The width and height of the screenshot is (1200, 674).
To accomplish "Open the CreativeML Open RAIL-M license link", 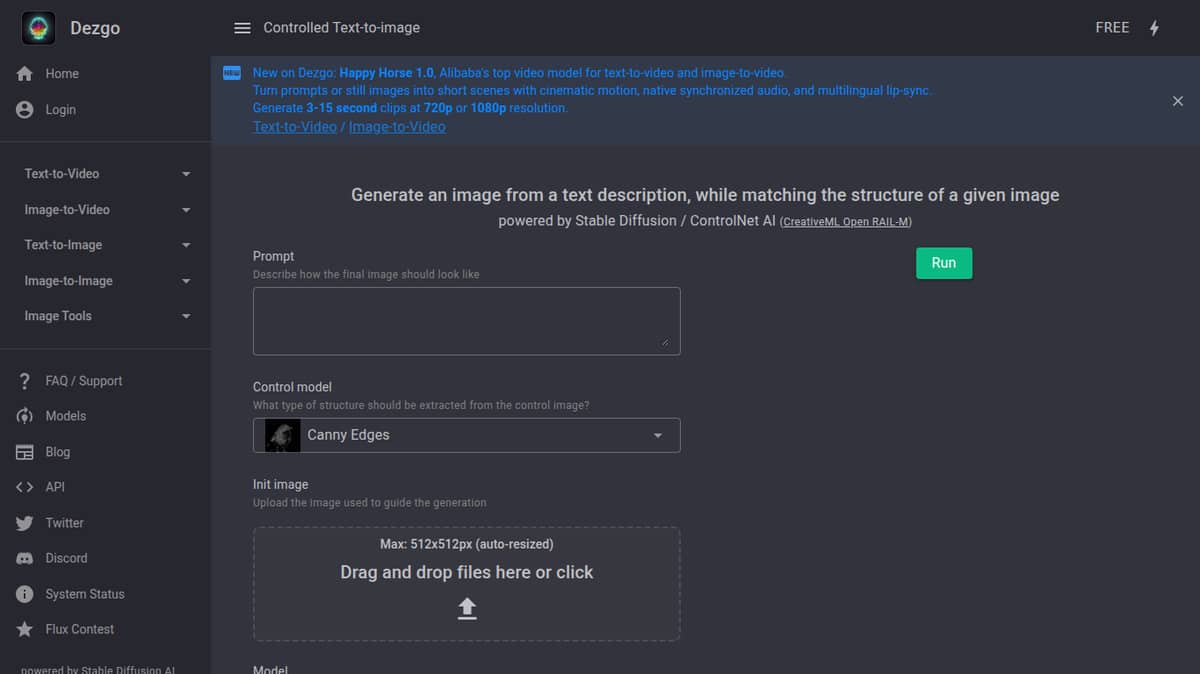I will point(846,222).
